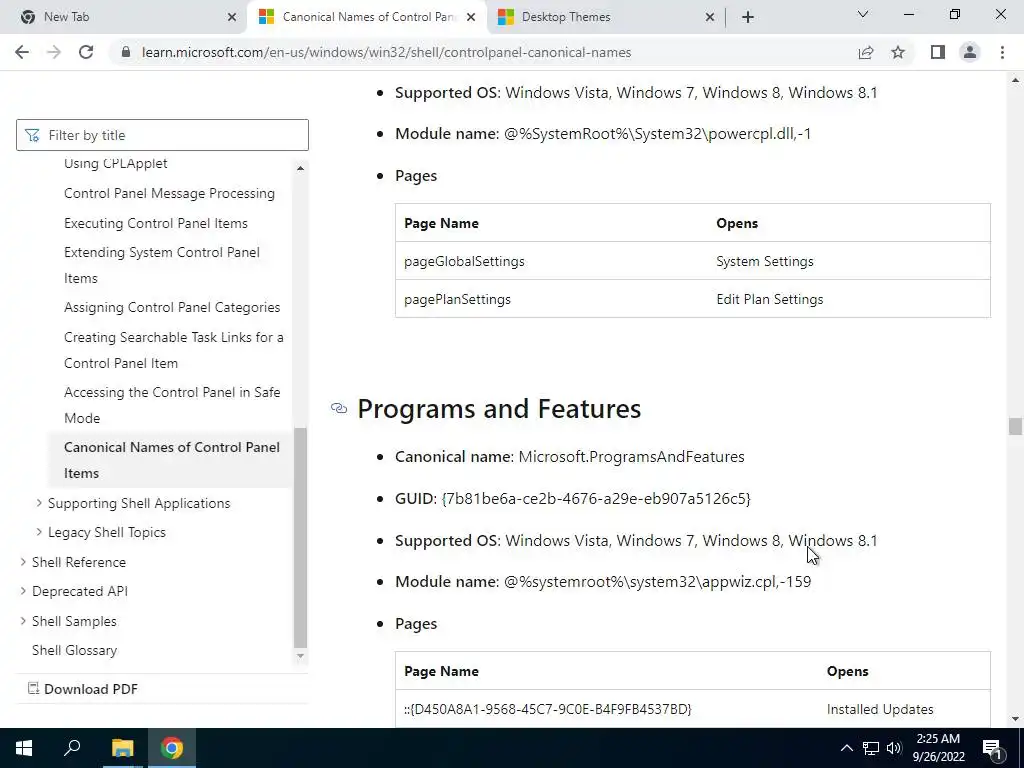Image resolution: width=1024 pixels, height=768 pixels.
Task: Select the Canonical Names of Control Panel tab
Action: (368, 17)
